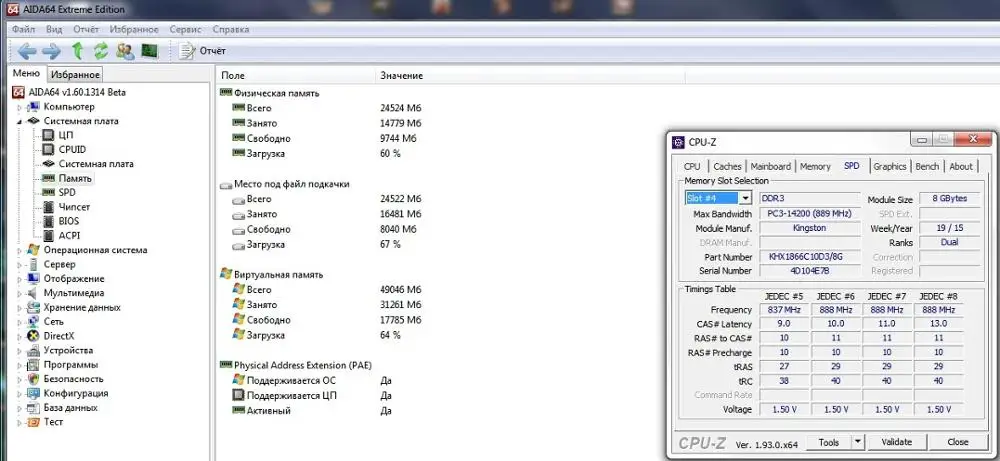The width and height of the screenshot is (1000, 461).
Task: Click the База данных tree icon
Action: (x=33, y=408)
